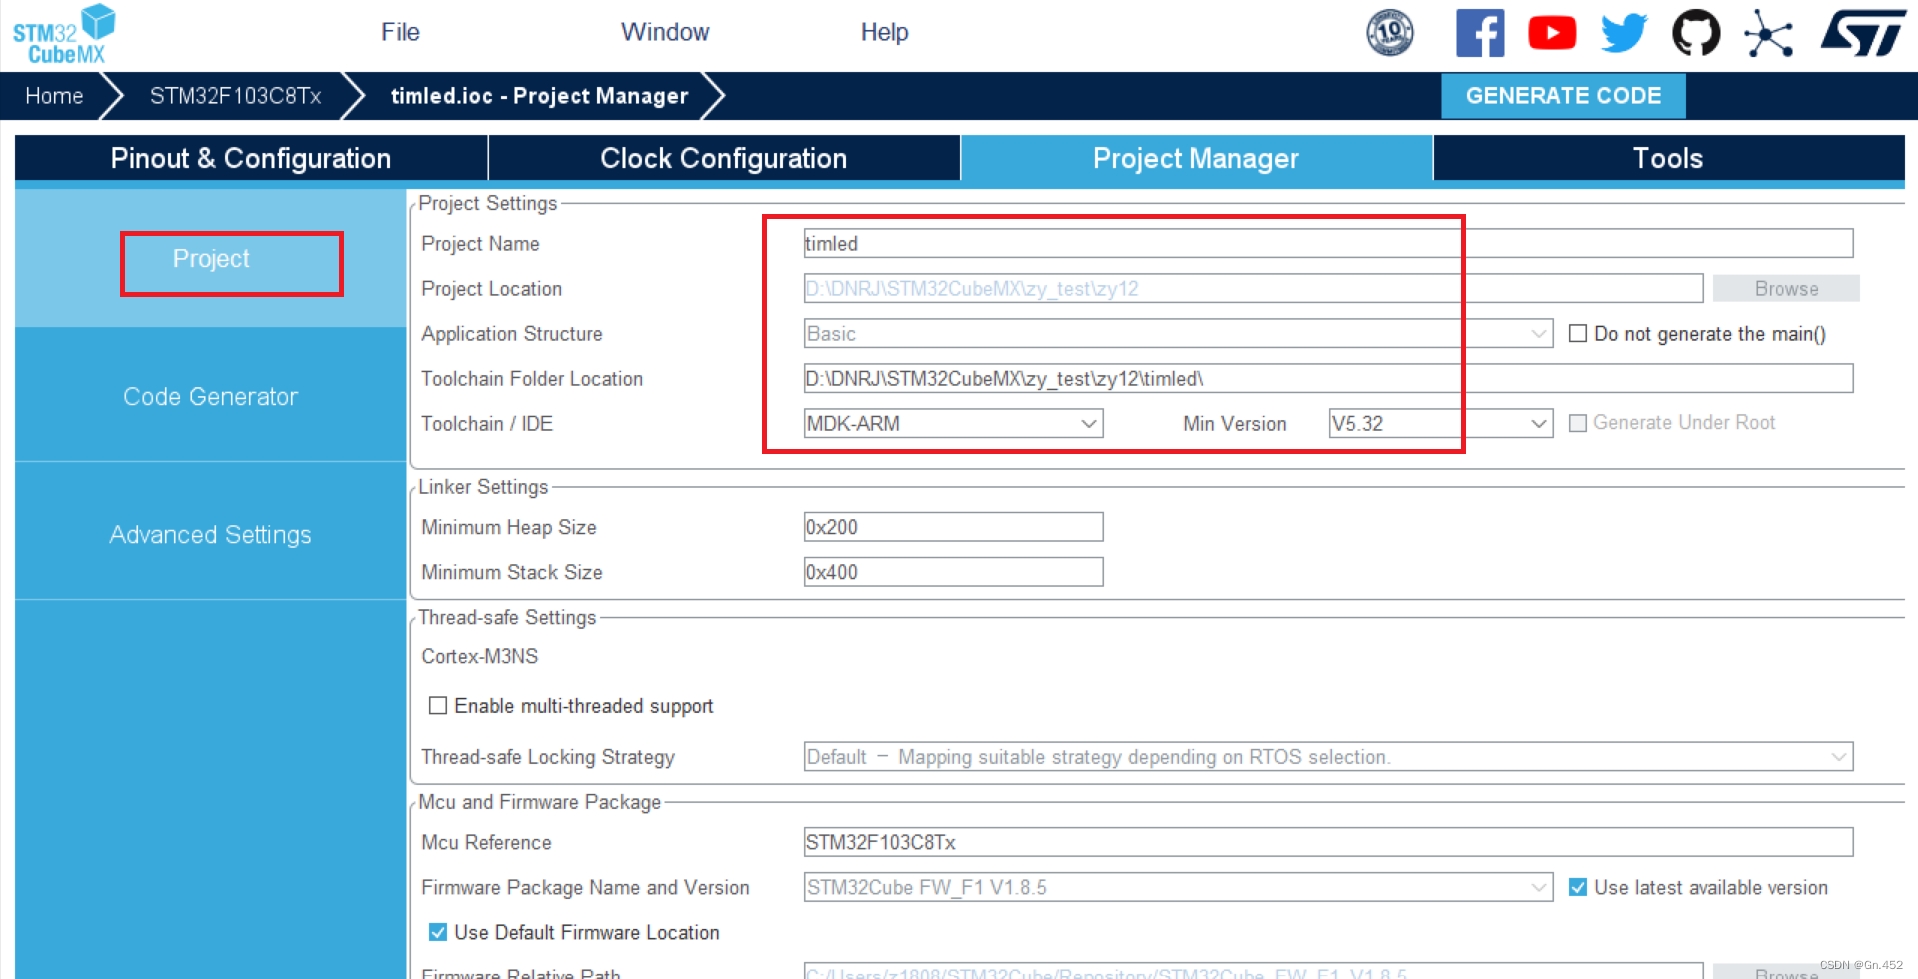The height and width of the screenshot is (979, 1918).
Task: Open the ST Facebook page icon
Action: [x=1480, y=33]
